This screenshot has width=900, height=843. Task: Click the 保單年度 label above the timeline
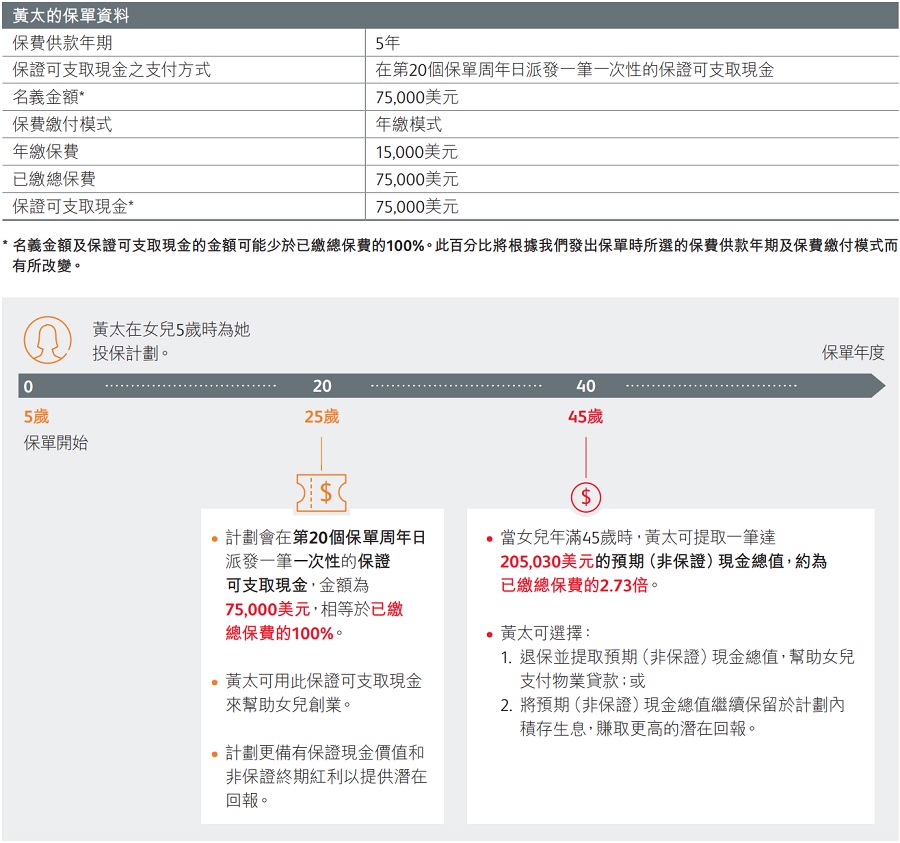(x=852, y=352)
